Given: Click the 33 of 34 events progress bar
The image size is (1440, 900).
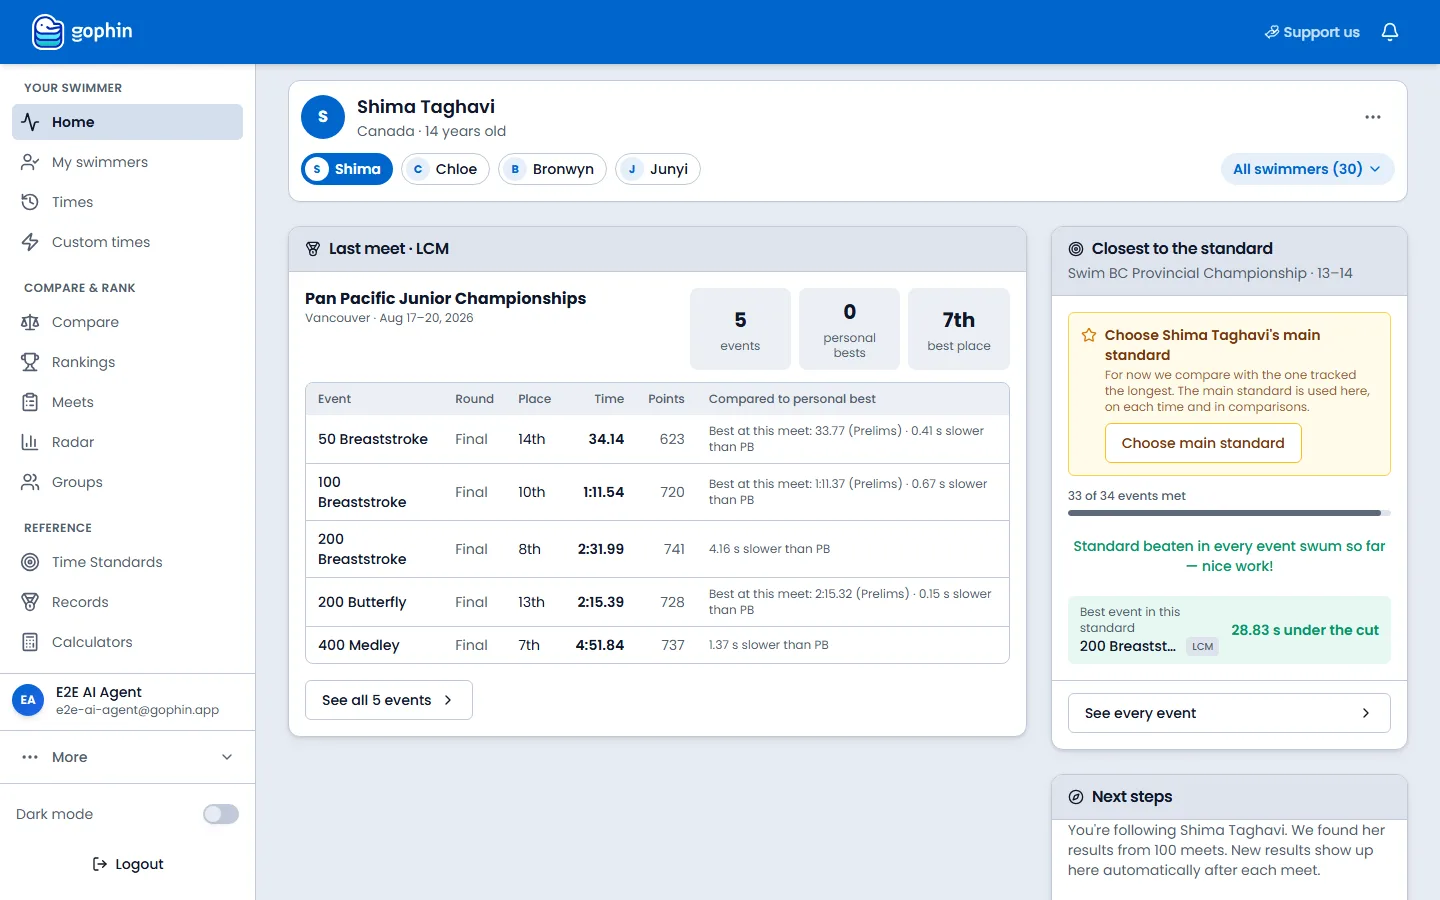Looking at the screenshot, I should [x=1229, y=513].
